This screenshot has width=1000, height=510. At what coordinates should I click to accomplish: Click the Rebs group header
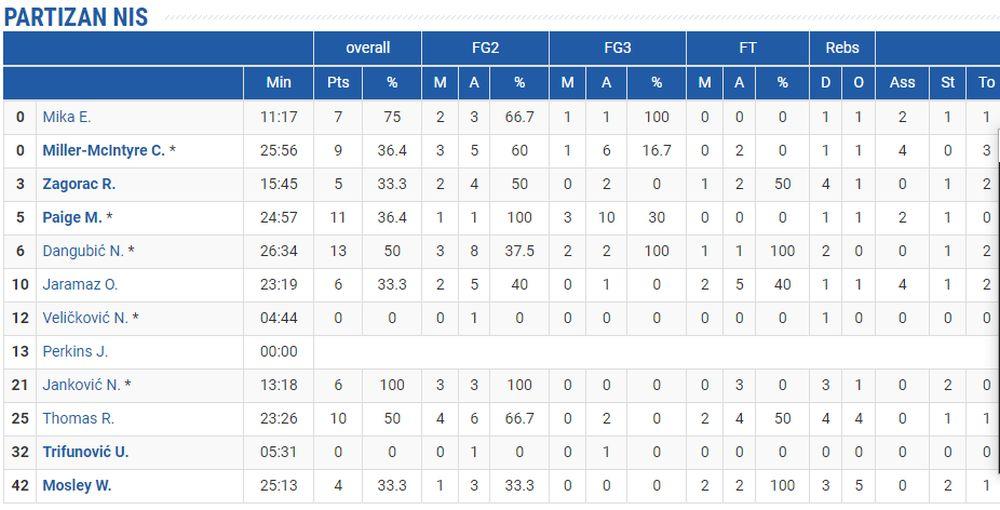point(842,48)
